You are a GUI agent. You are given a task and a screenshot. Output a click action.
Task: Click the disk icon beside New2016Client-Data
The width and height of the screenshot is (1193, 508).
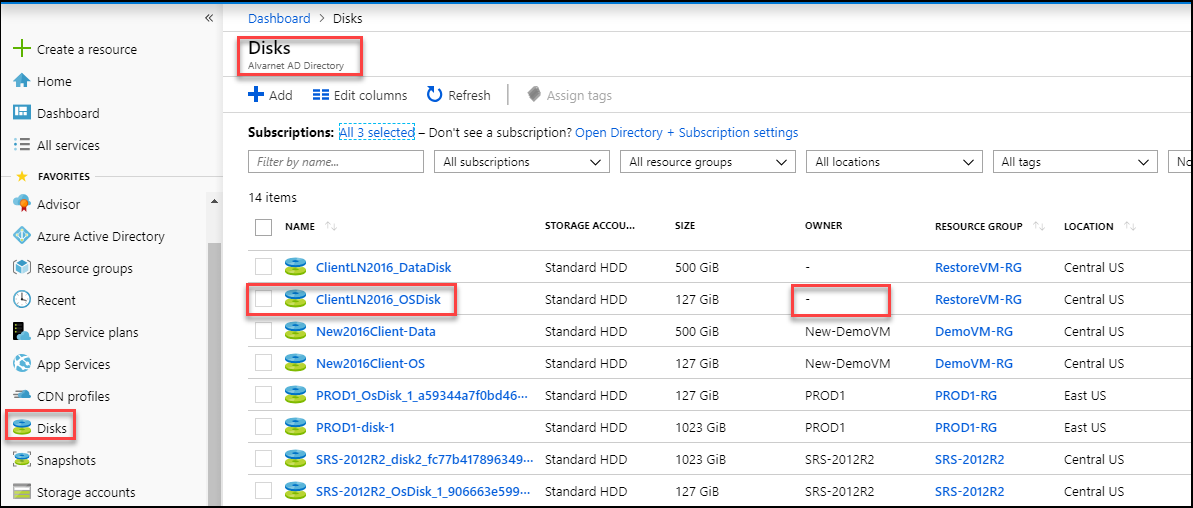click(x=295, y=332)
